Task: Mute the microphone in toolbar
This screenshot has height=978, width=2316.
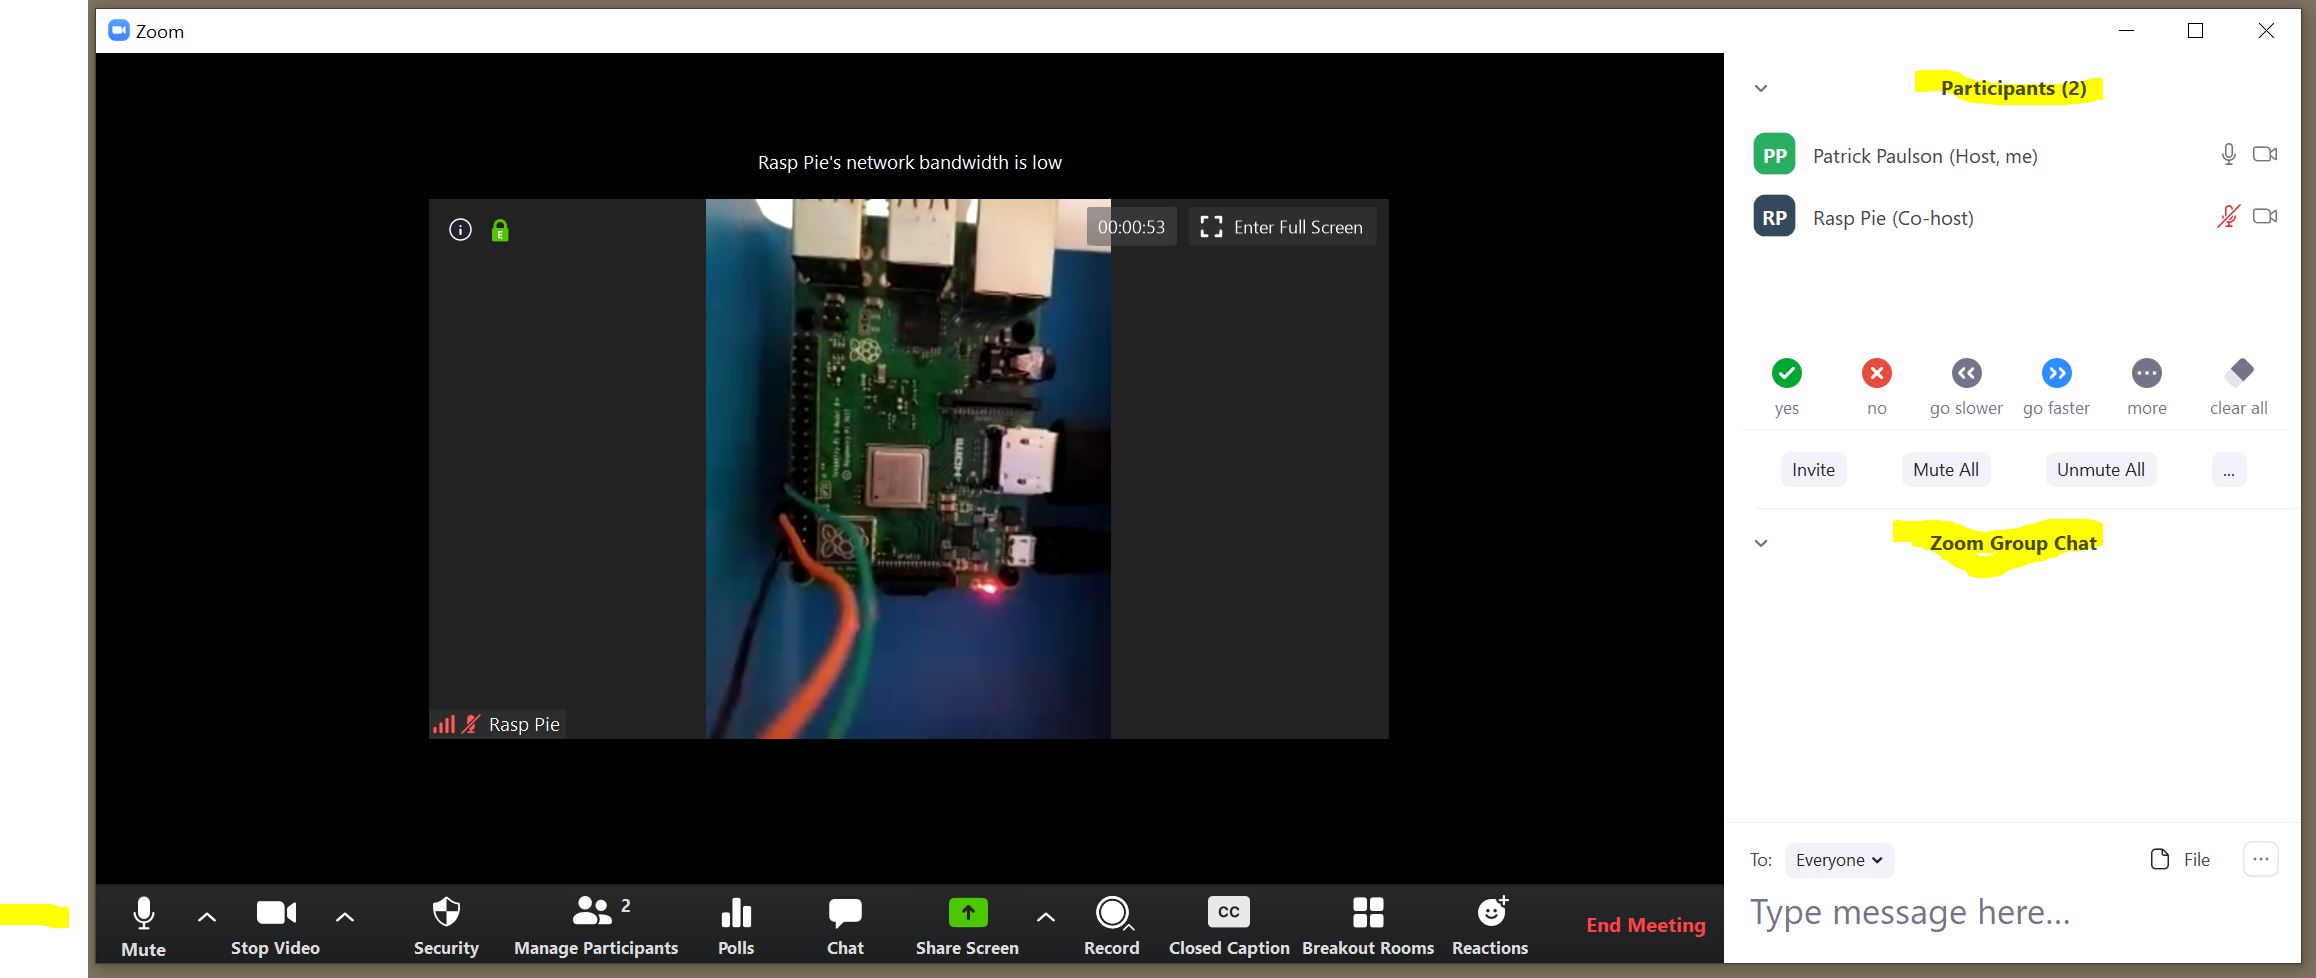Action: pyautogui.click(x=144, y=913)
